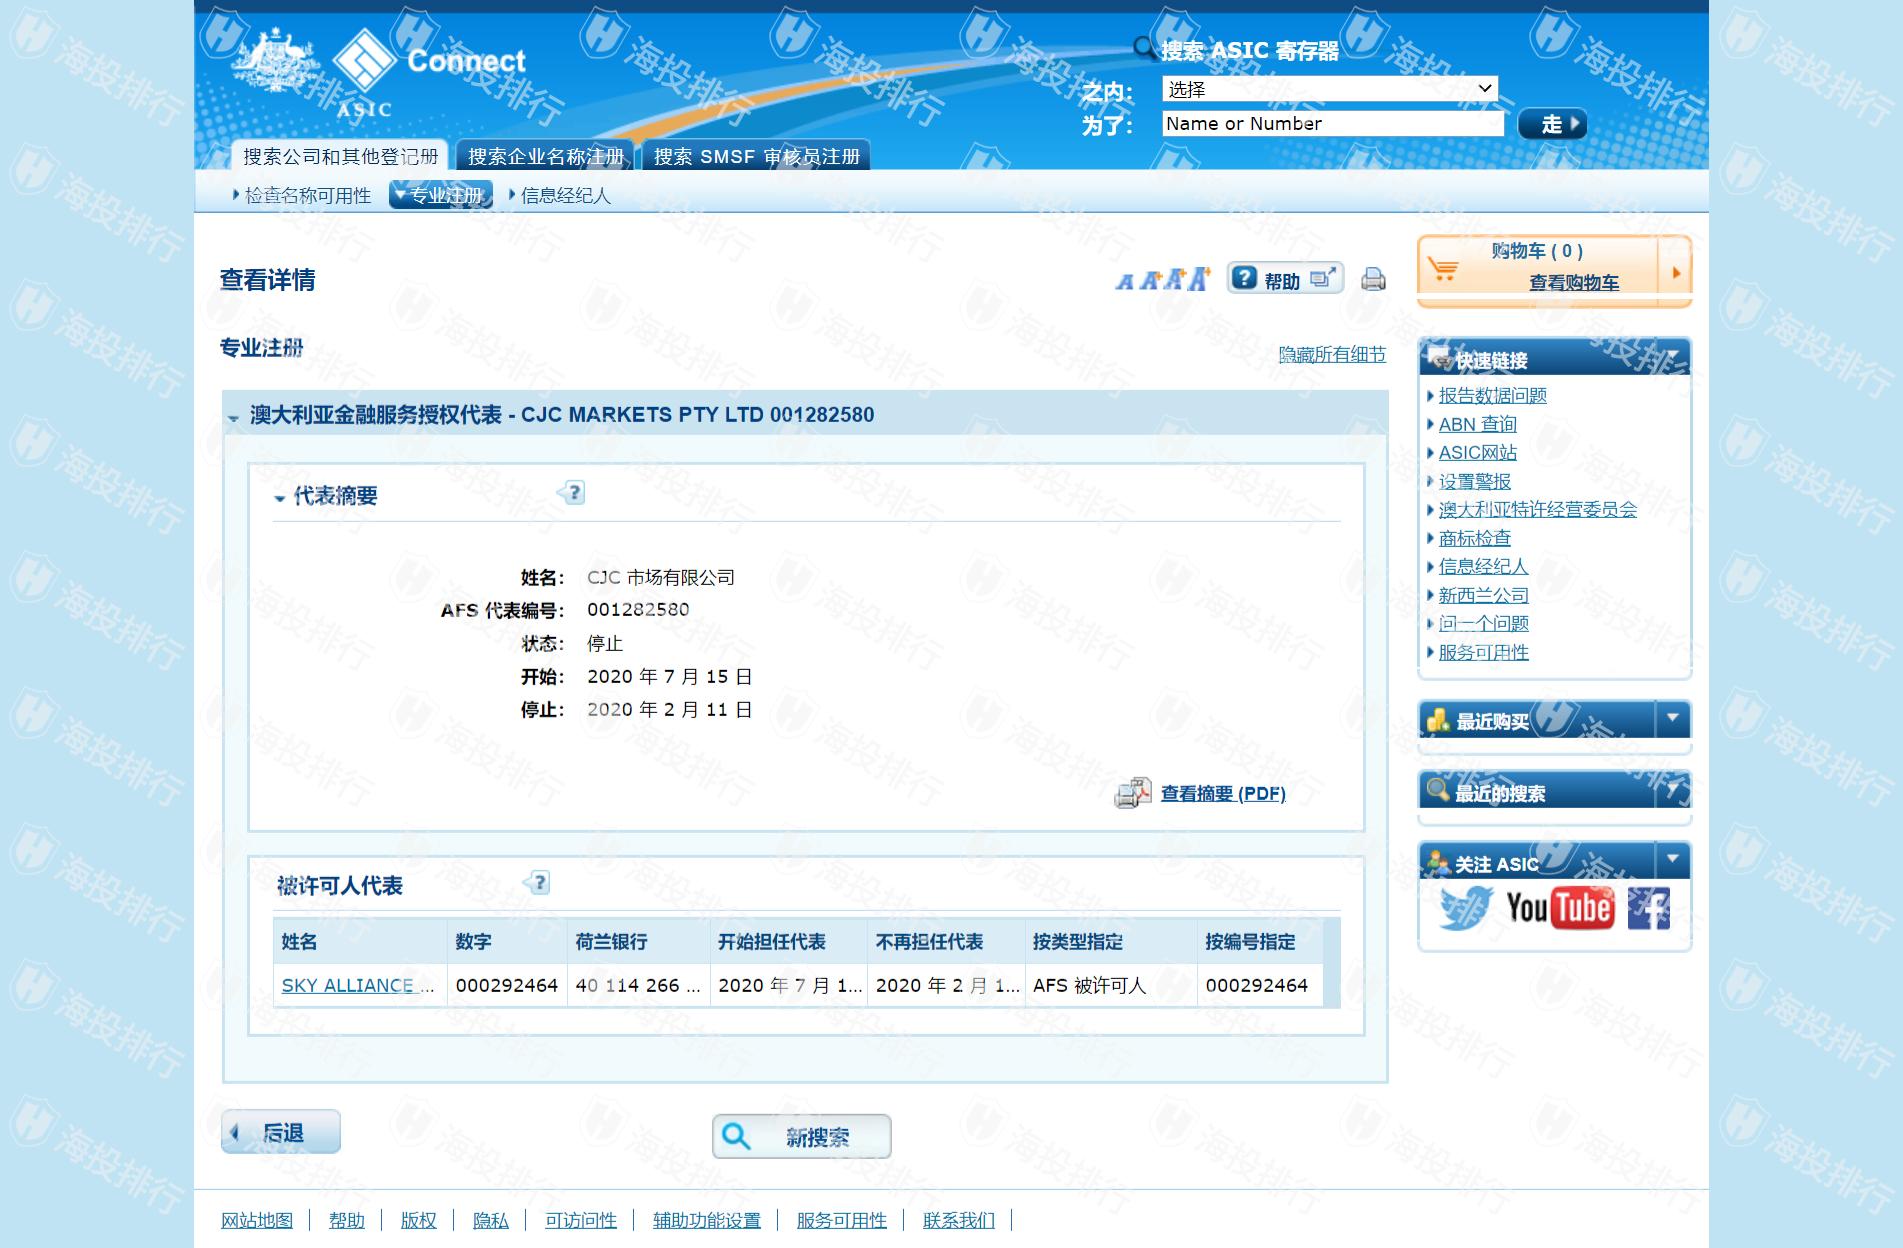1903x1248 pixels.
Task: Open the ASIC Facebook icon
Action: [x=1648, y=908]
